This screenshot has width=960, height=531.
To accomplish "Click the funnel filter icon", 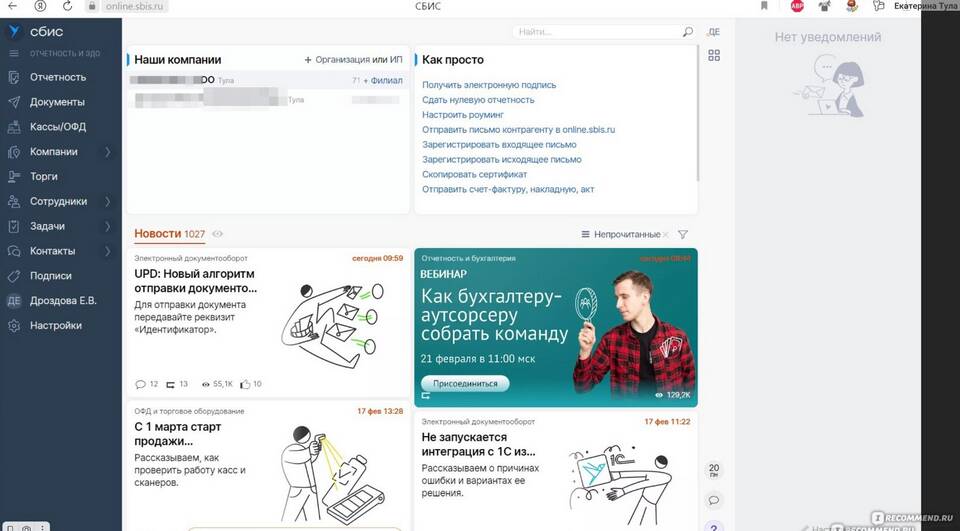I will tap(683, 235).
